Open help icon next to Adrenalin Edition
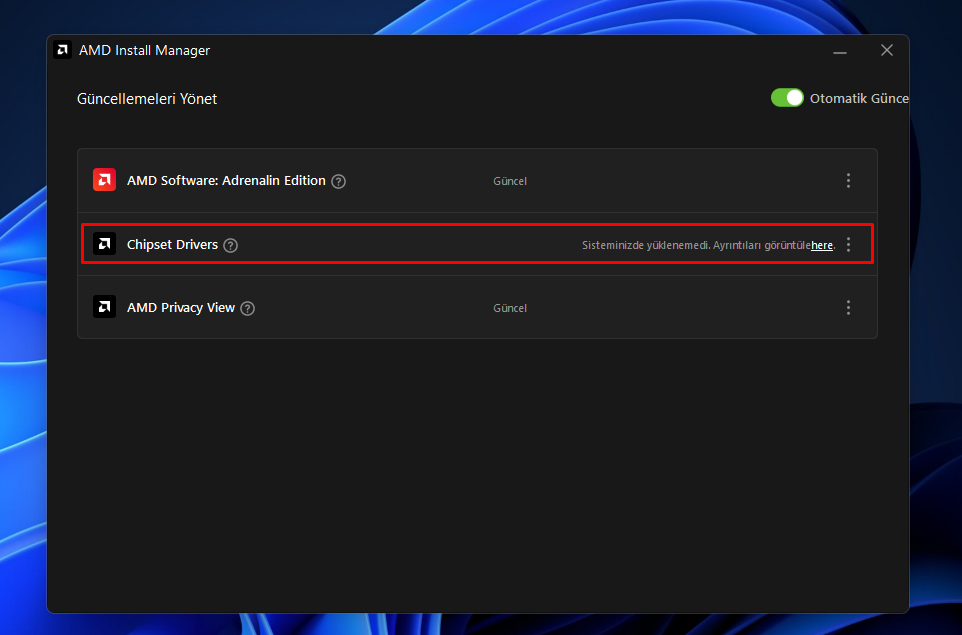 pos(338,182)
